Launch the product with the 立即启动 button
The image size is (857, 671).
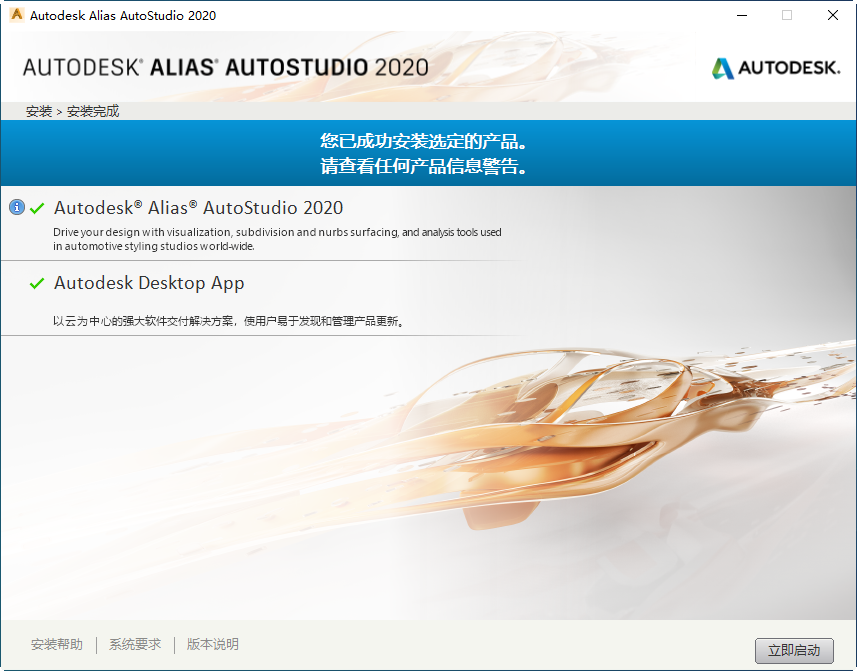794,650
